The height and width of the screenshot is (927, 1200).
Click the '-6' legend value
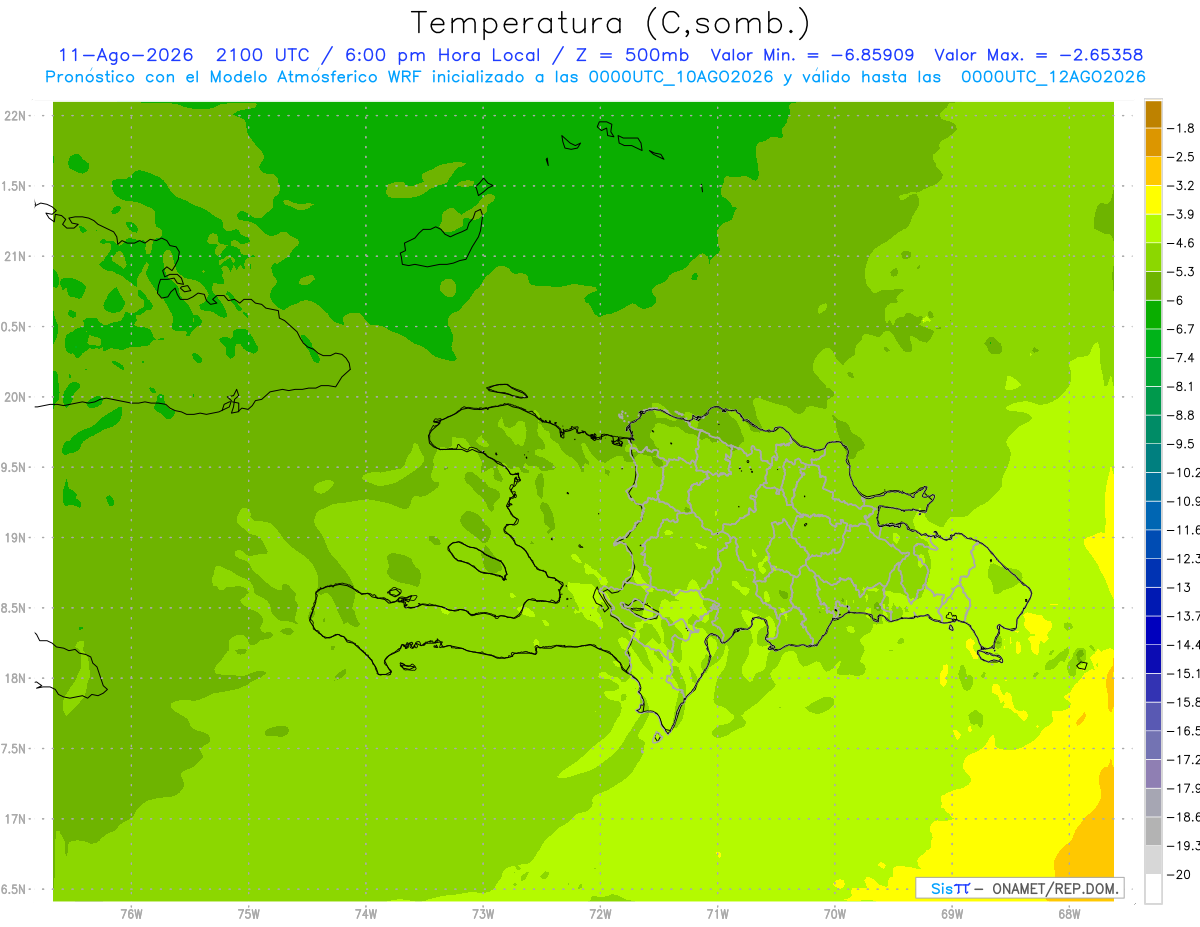point(1177,300)
